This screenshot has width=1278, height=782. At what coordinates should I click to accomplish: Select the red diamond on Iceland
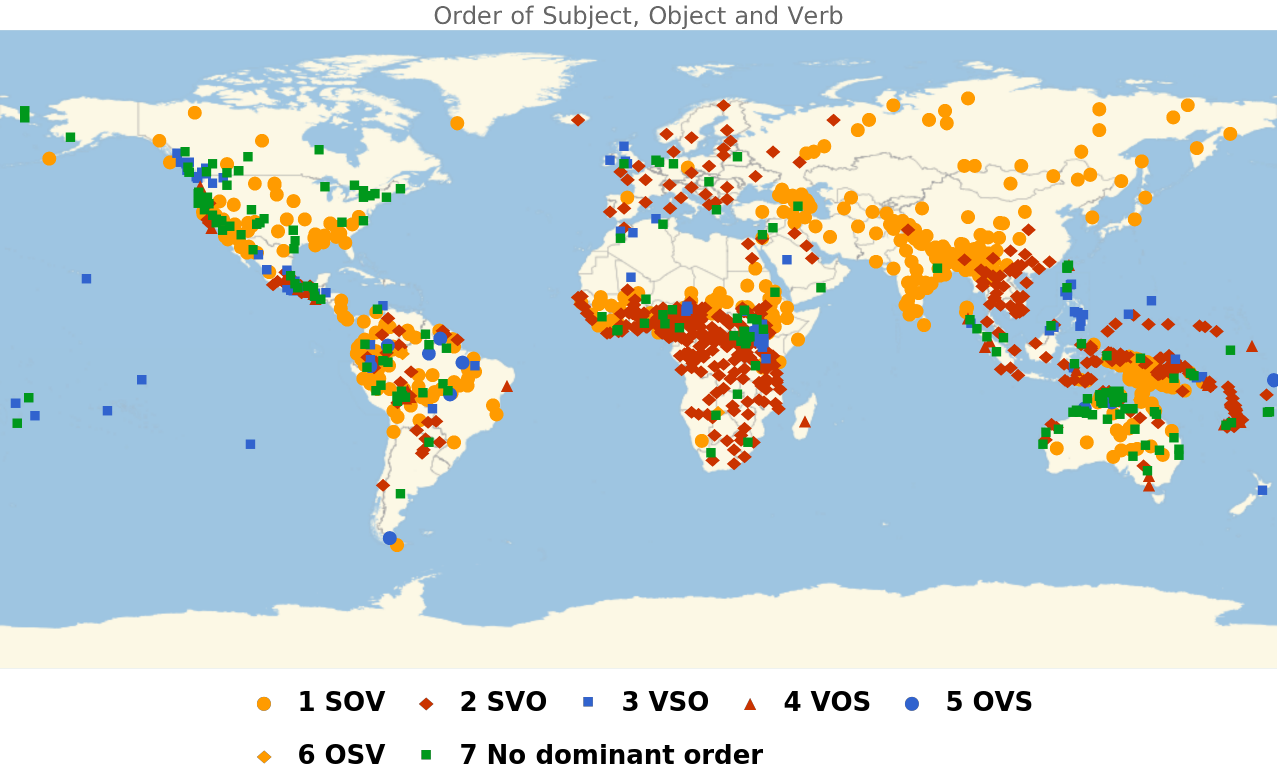[x=578, y=120]
